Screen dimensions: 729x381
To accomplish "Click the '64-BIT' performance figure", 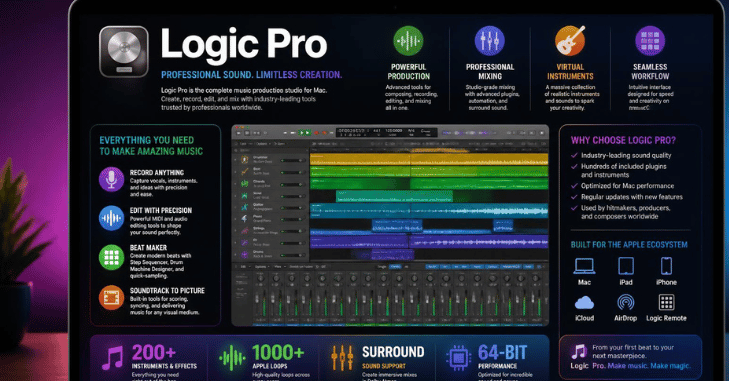I will 503,353.
